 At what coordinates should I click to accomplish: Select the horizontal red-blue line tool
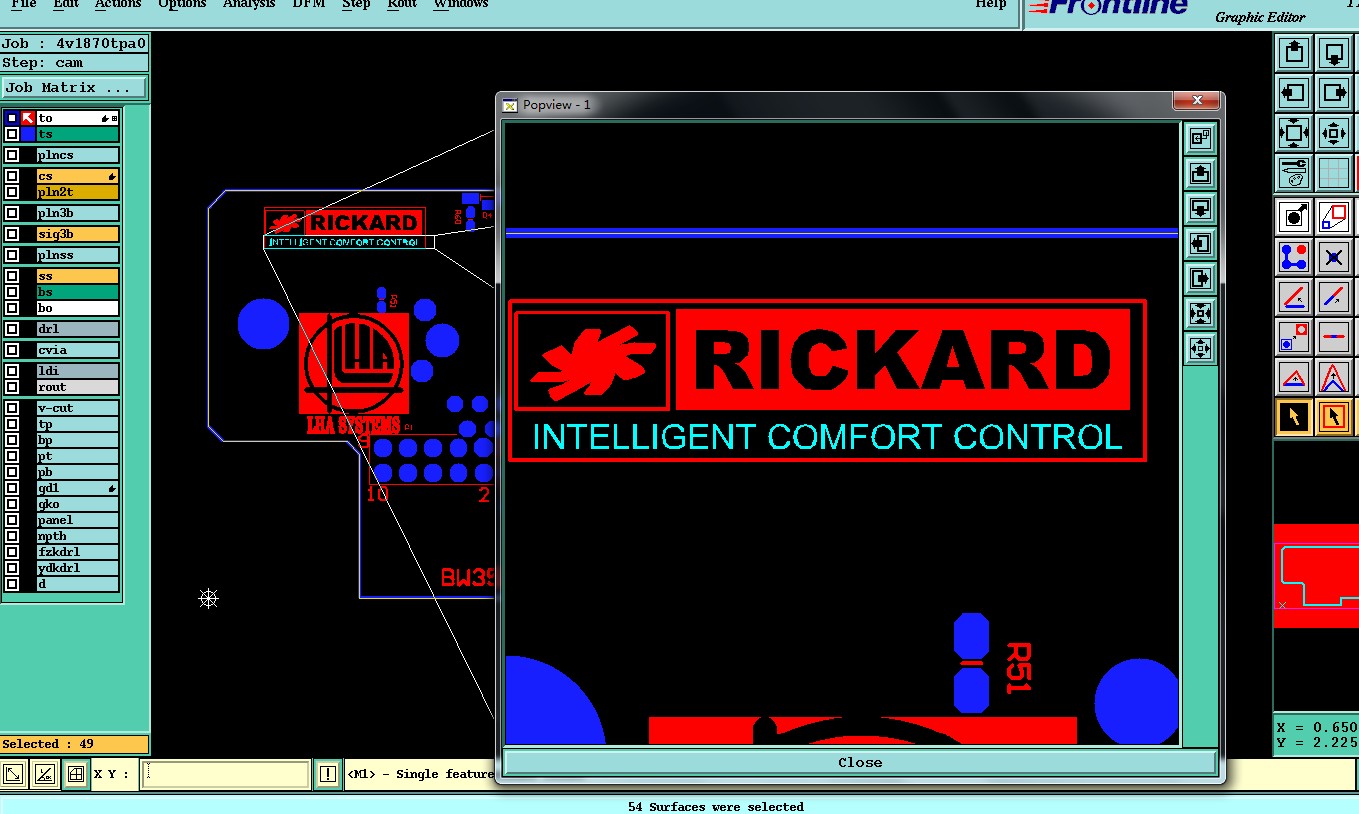(x=1333, y=337)
